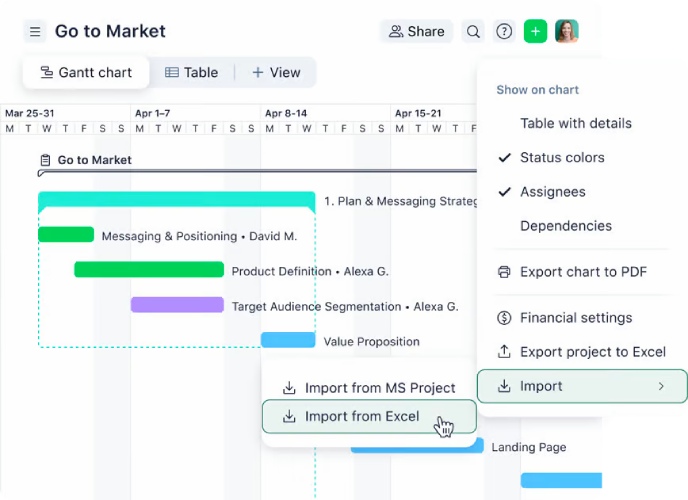Image resolution: width=688 pixels, height=500 pixels.
Task: Open help via the question mark icon
Action: click(x=504, y=32)
